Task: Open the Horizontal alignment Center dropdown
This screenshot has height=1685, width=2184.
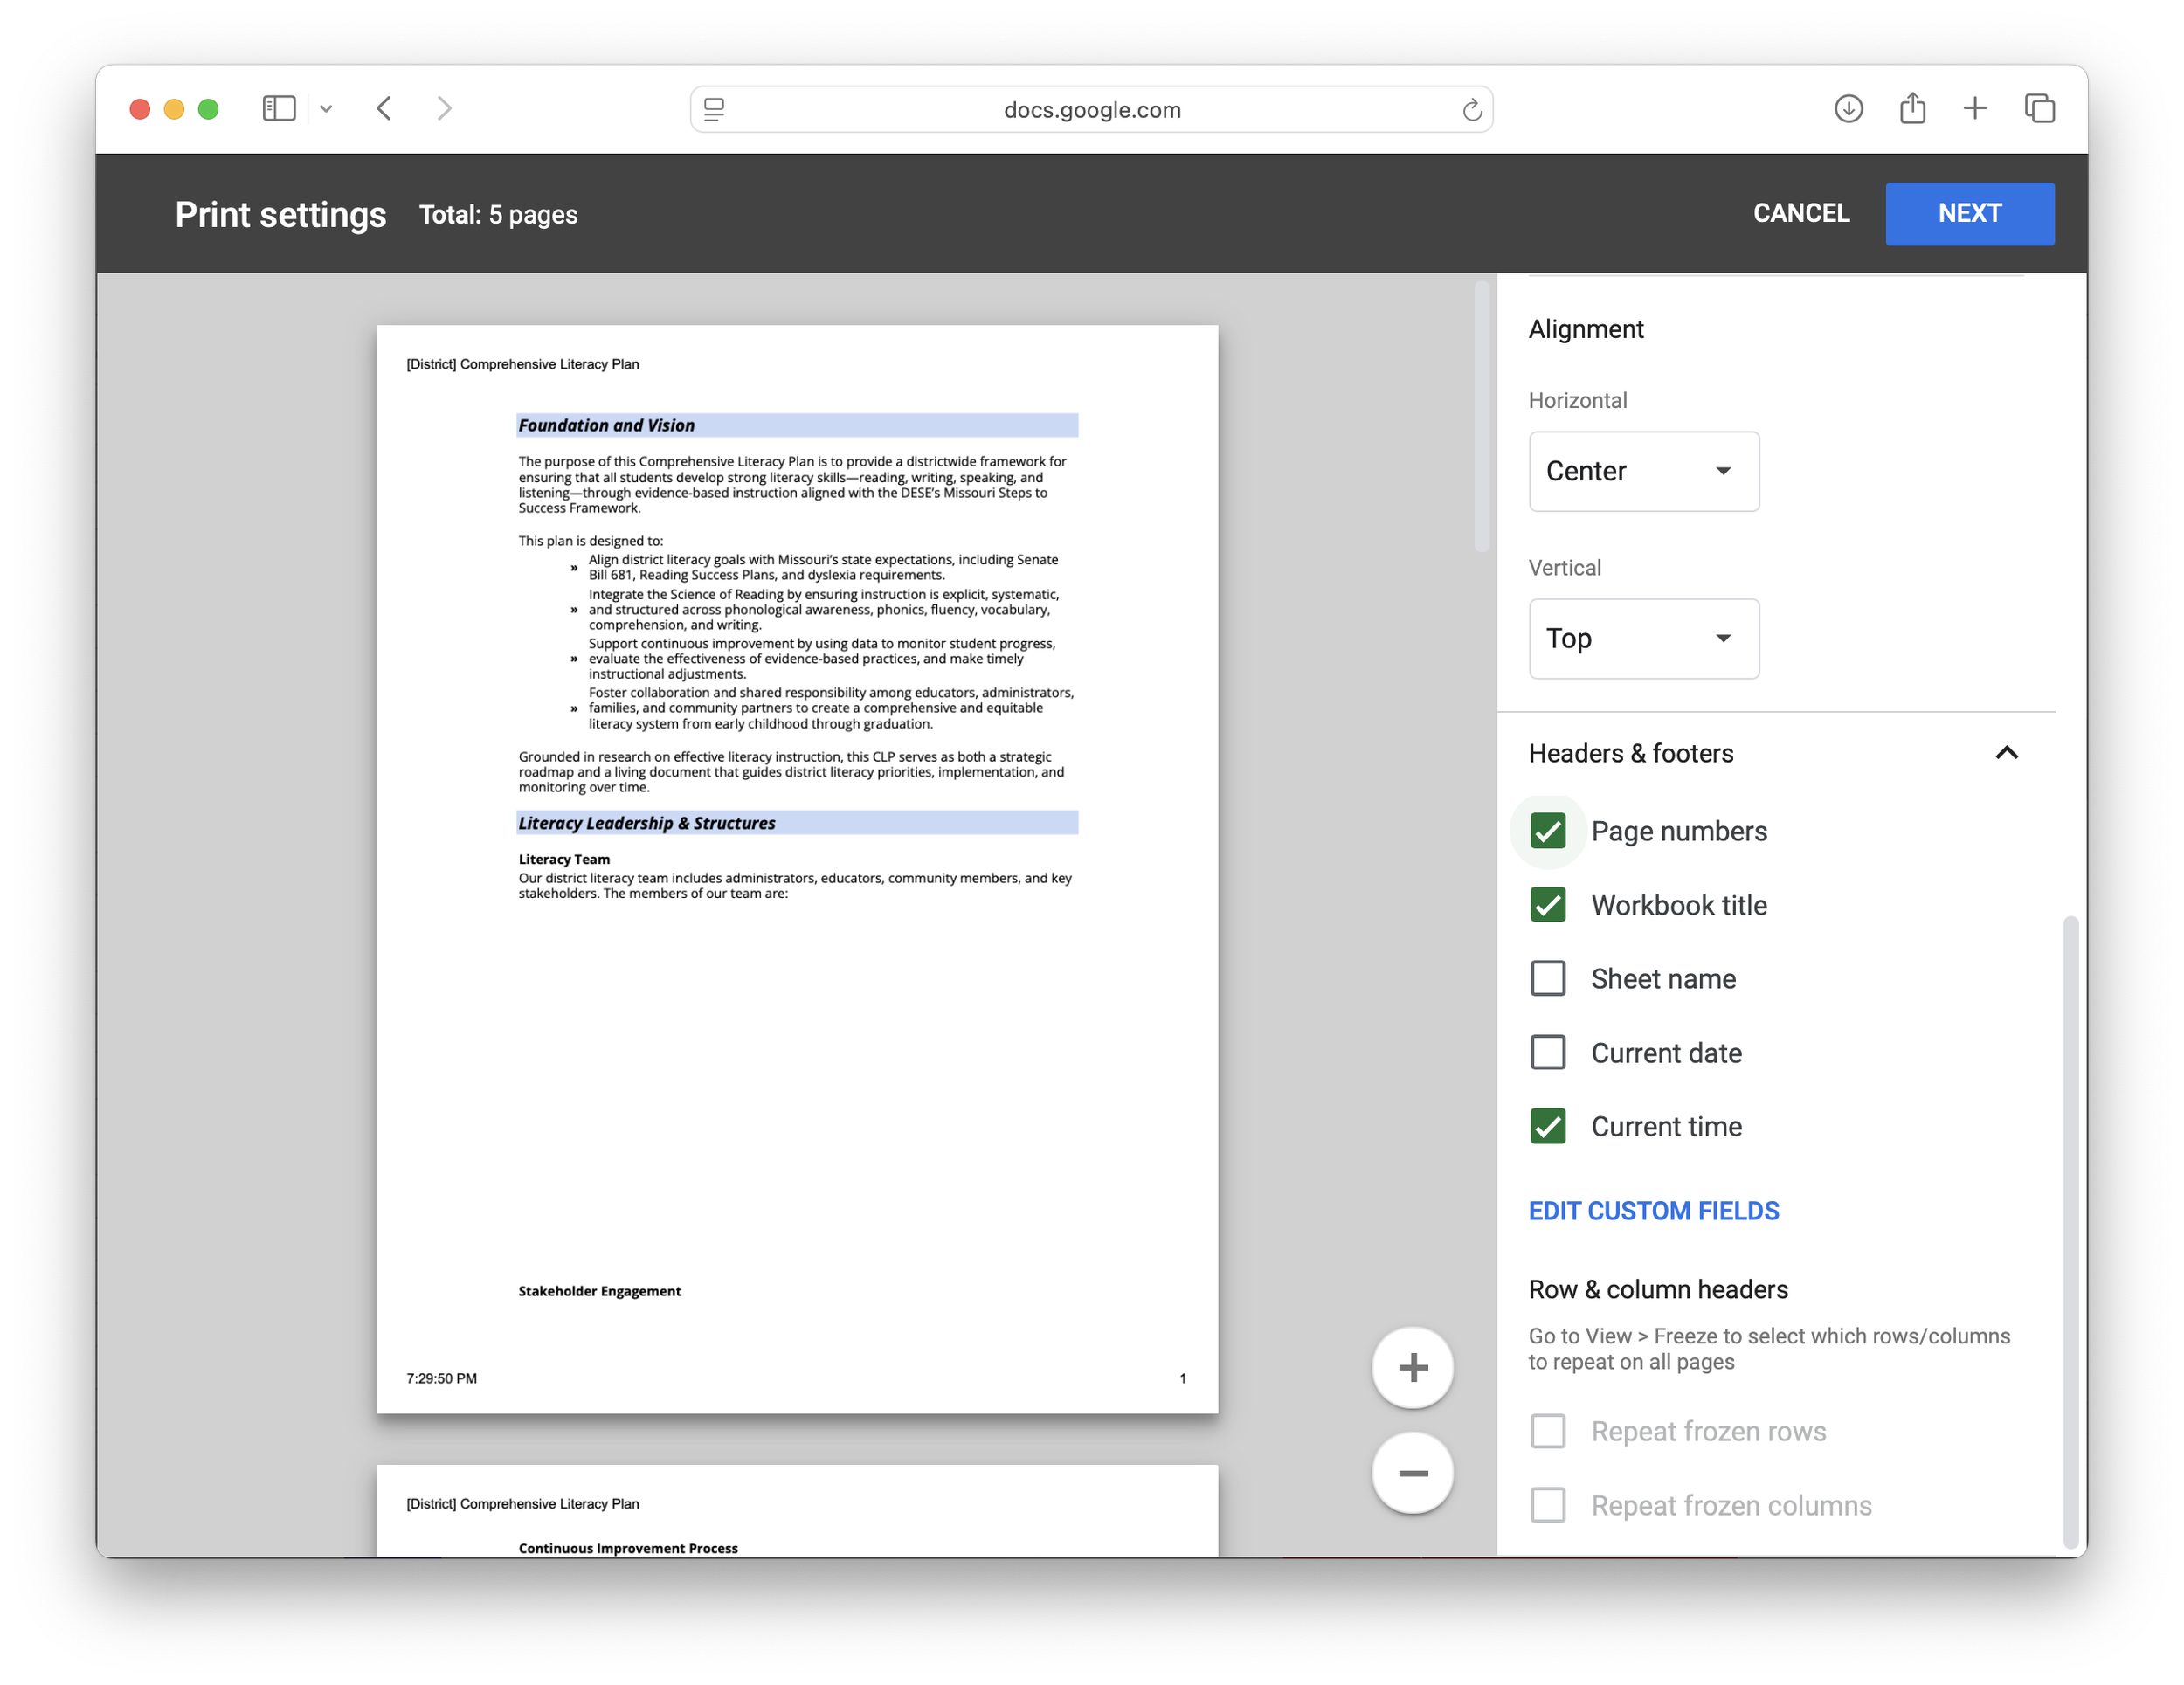Action: 1643,471
